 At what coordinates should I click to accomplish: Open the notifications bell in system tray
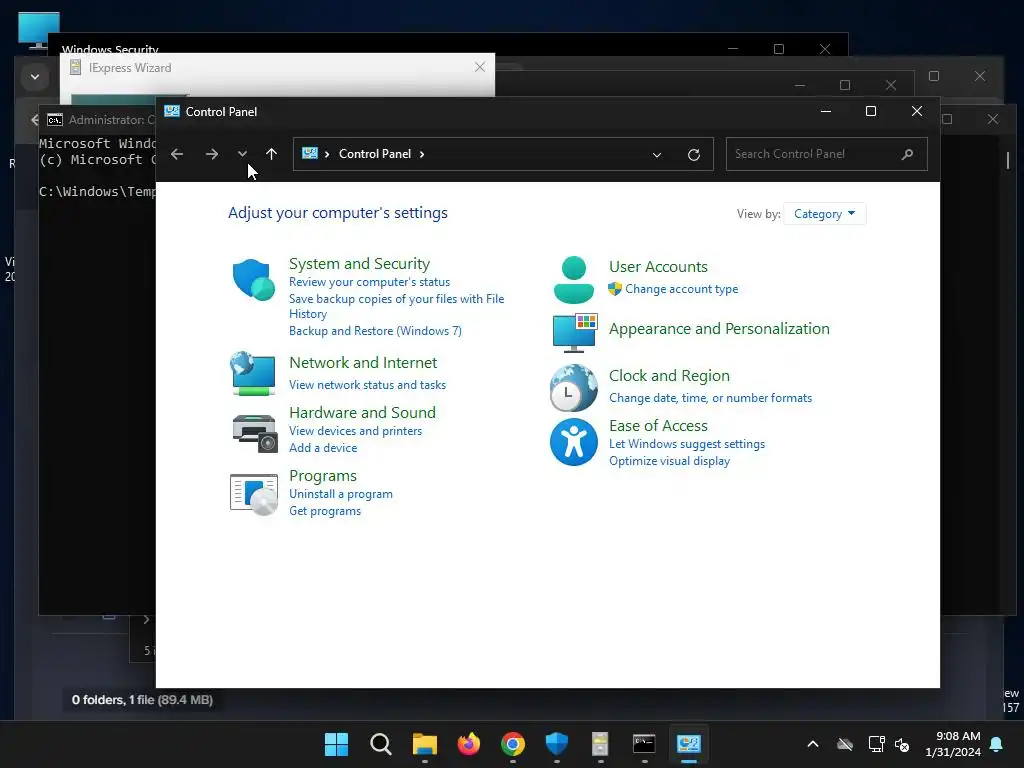click(997, 744)
